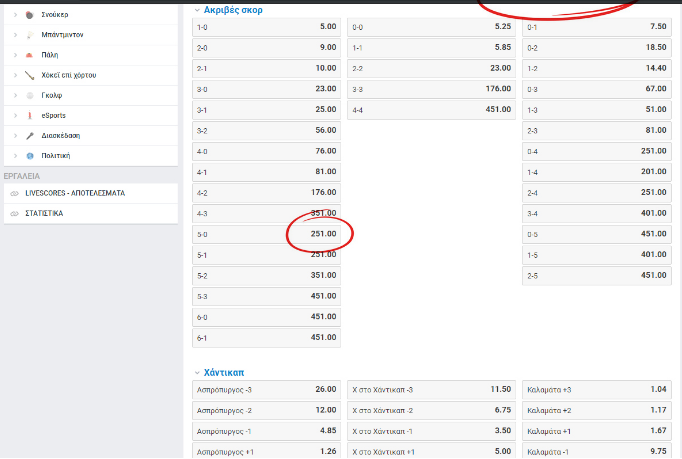Select correct score 3-1 at 25.00
Screen dimensions: 682x459
267,110
